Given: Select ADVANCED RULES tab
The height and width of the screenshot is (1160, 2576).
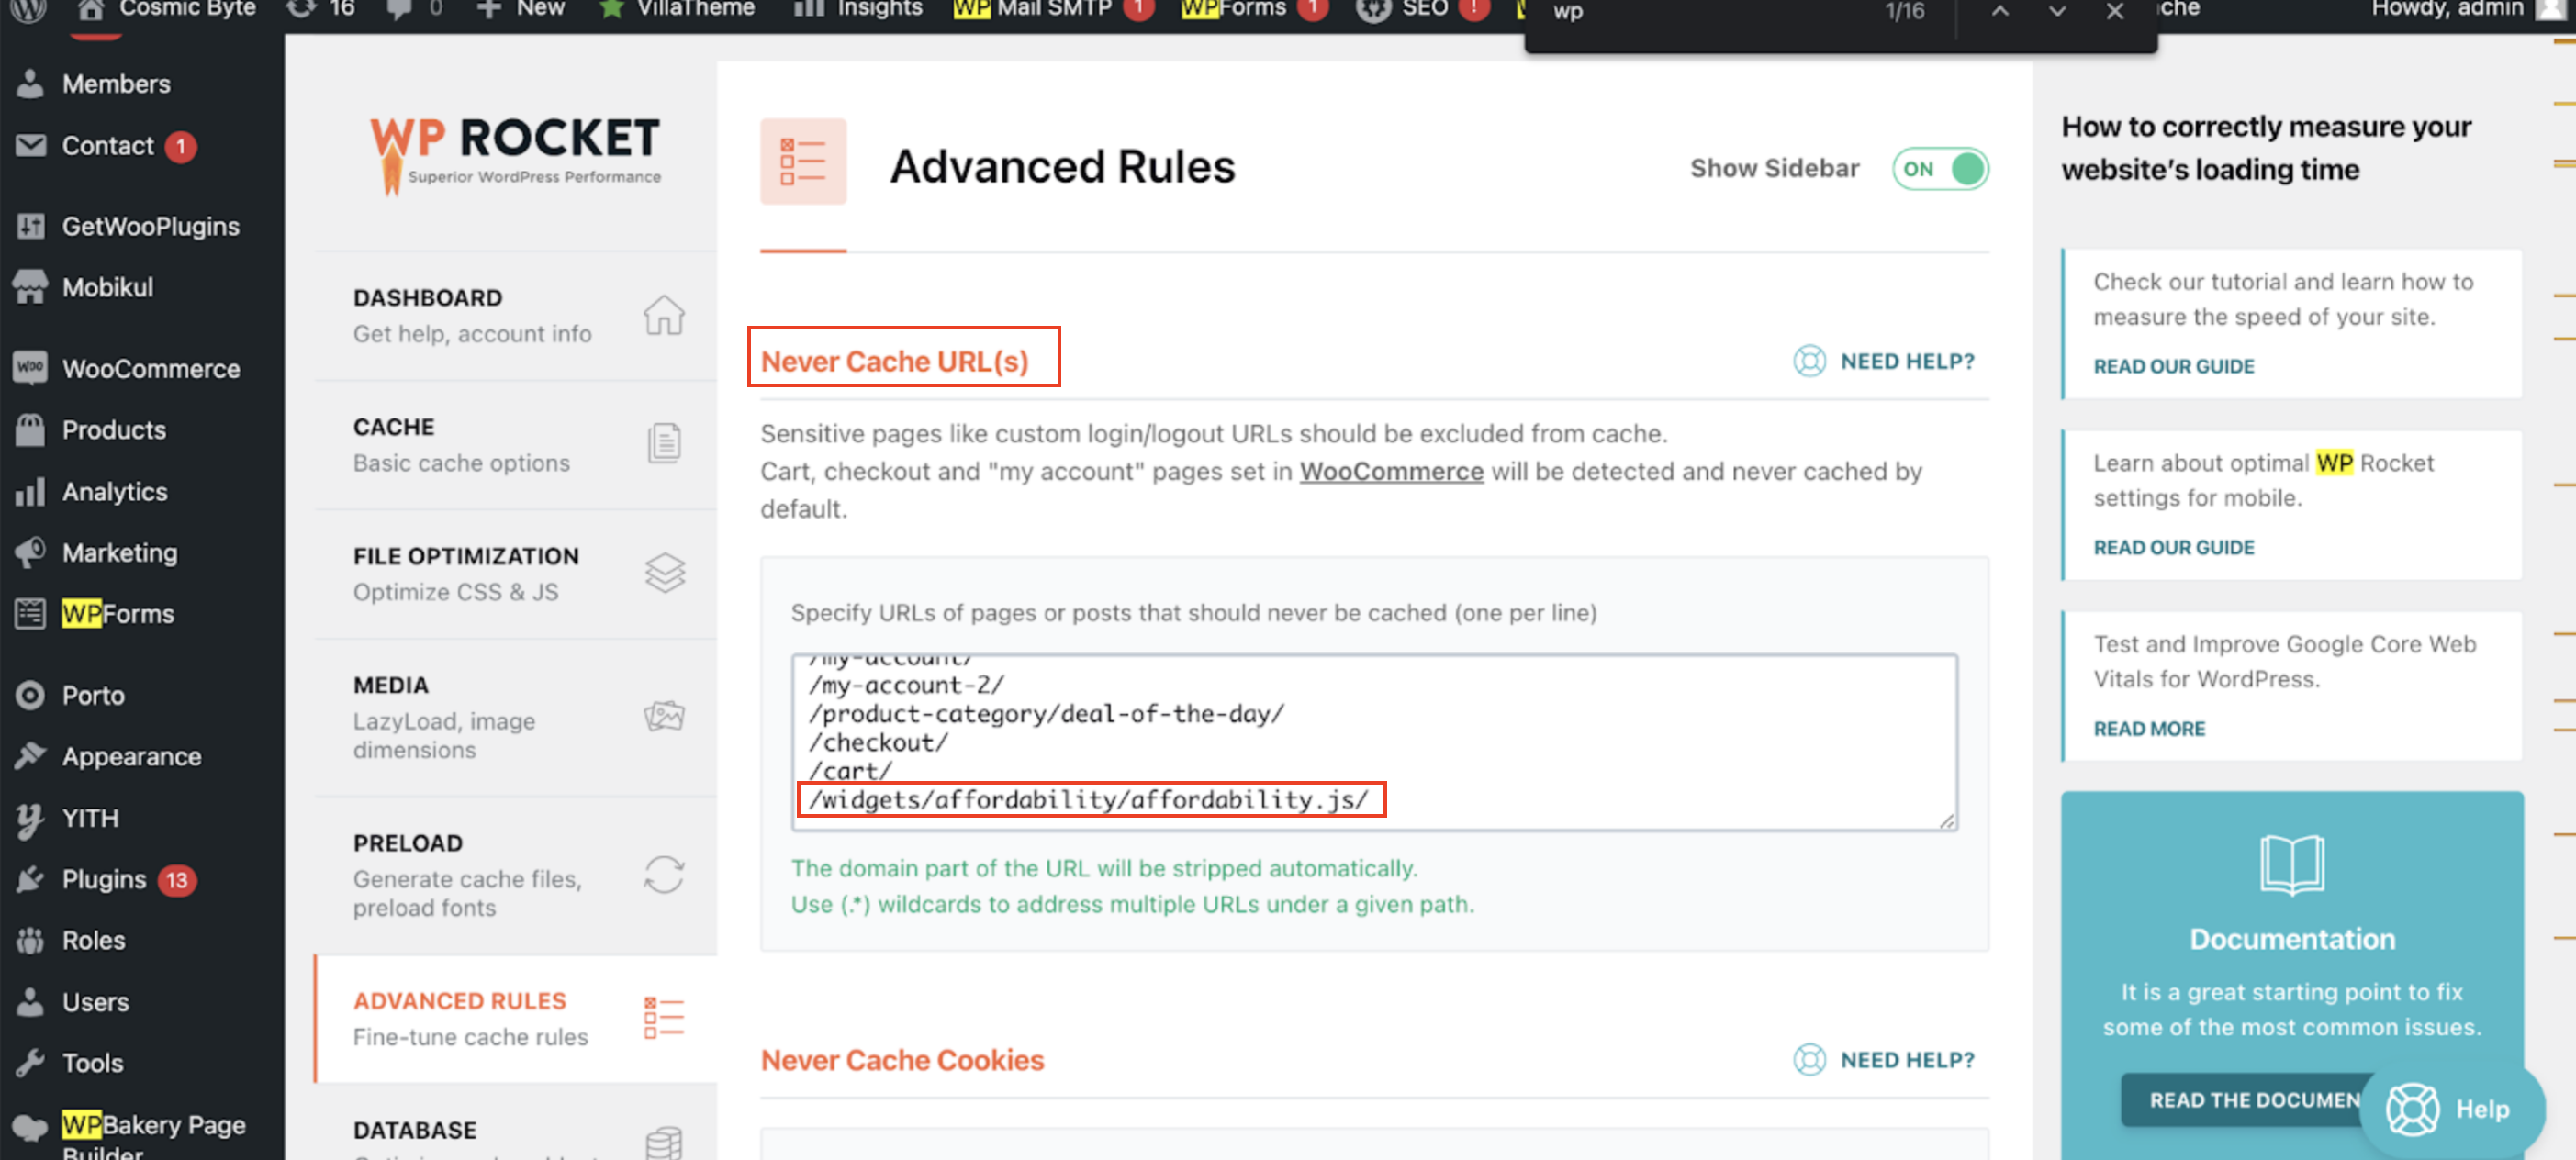Looking at the screenshot, I should point(515,1018).
